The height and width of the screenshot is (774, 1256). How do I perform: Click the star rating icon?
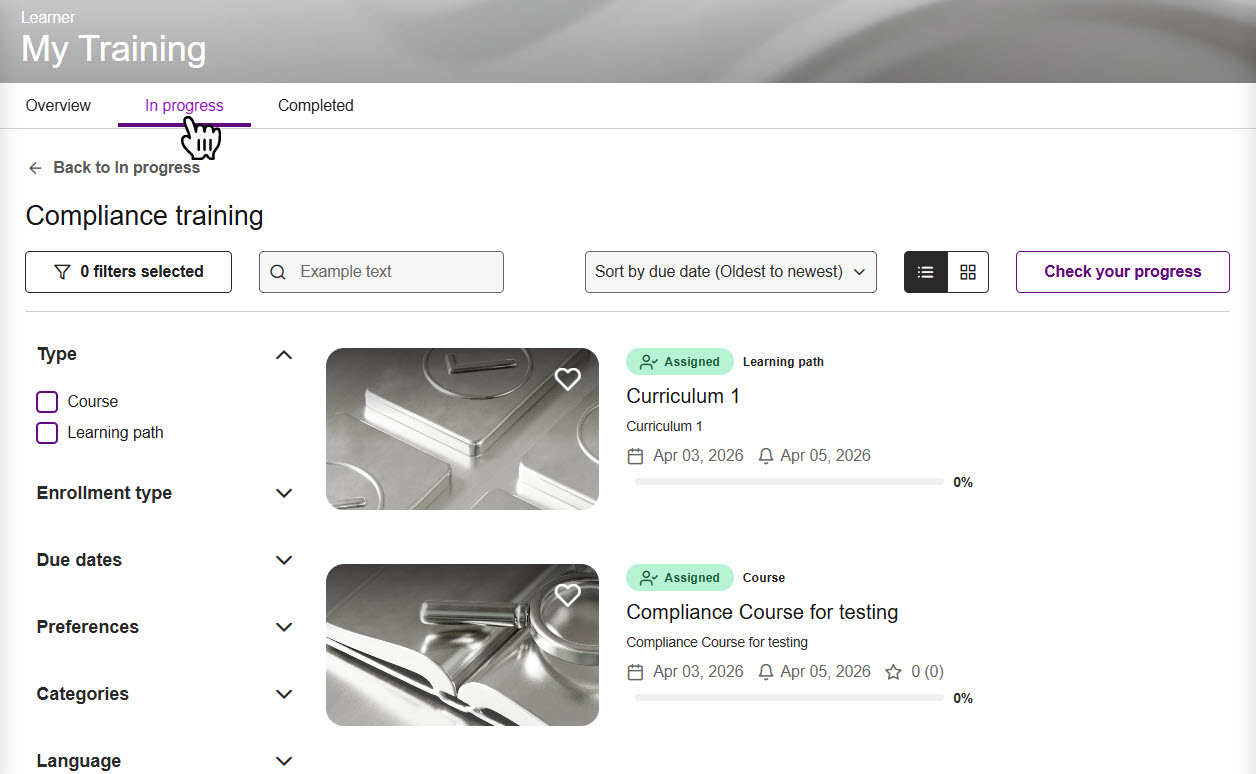(893, 672)
